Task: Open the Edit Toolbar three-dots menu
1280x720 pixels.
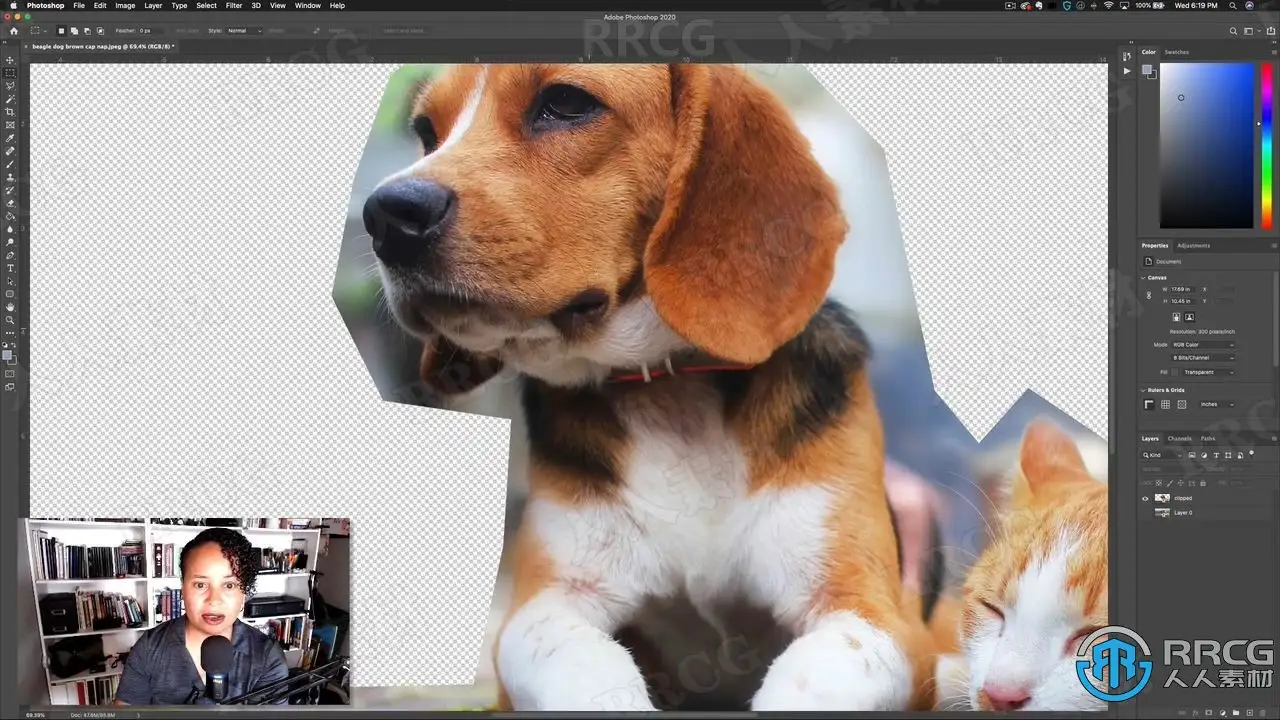Action: pyautogui.click(x=11, y=332)
